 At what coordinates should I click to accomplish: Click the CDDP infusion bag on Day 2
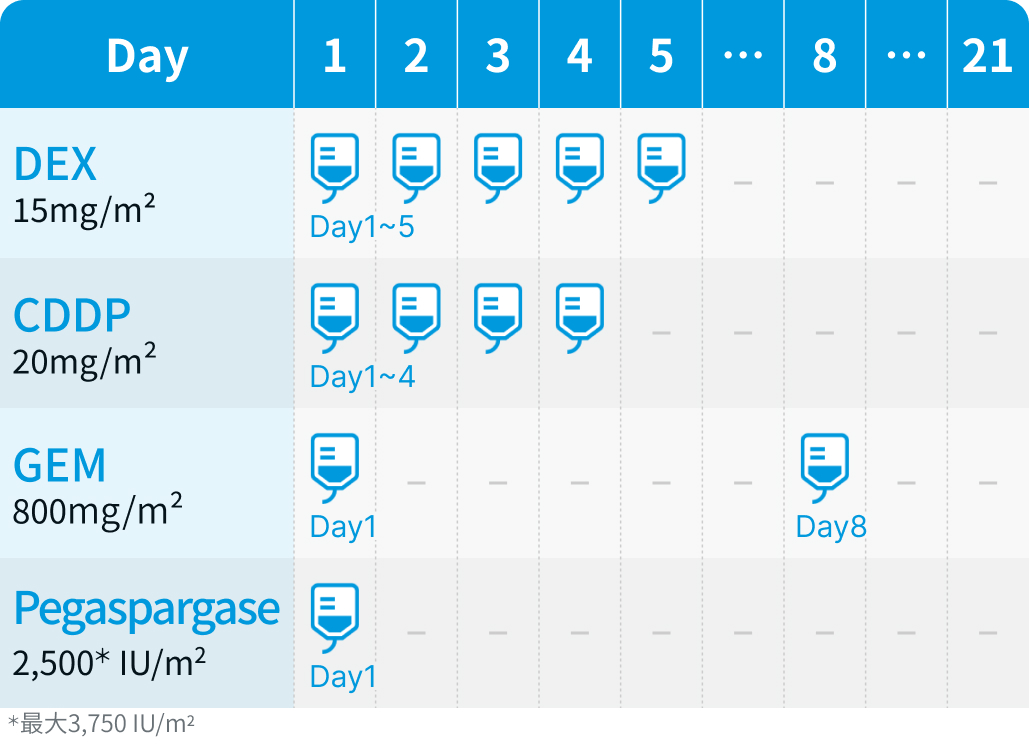pos(416,318)
